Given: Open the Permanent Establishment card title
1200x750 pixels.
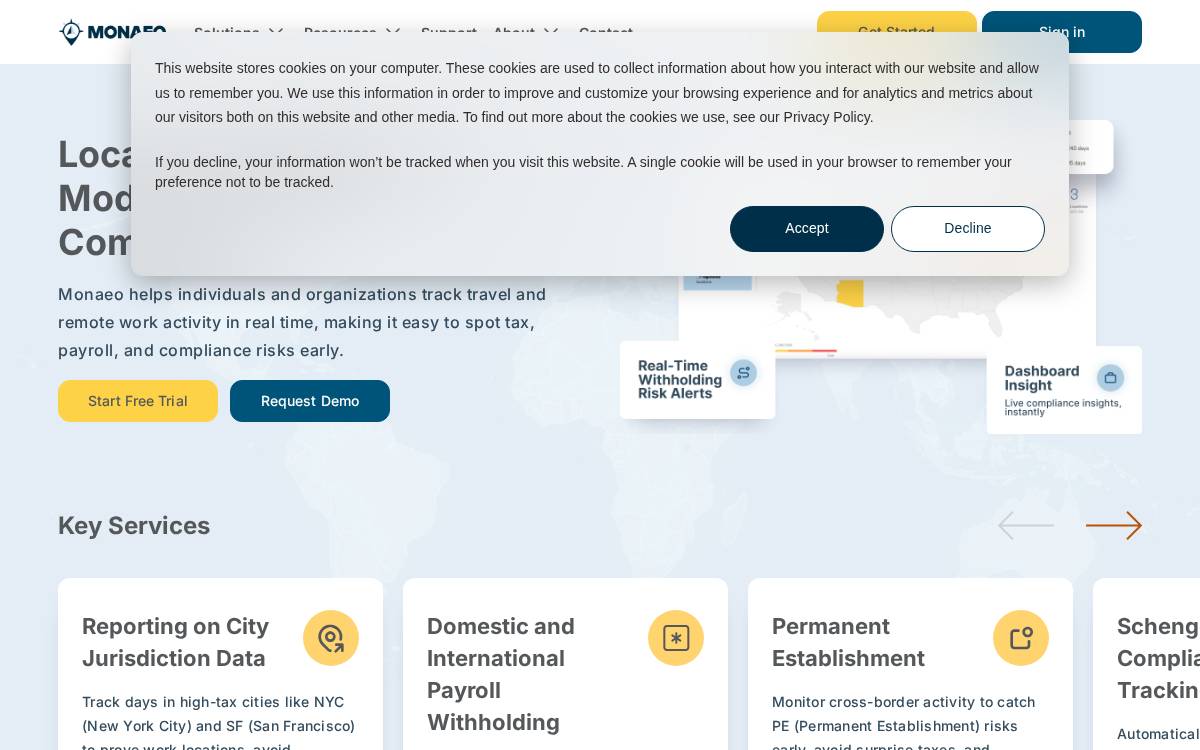Looking at the screenshot, I should 848,642.
